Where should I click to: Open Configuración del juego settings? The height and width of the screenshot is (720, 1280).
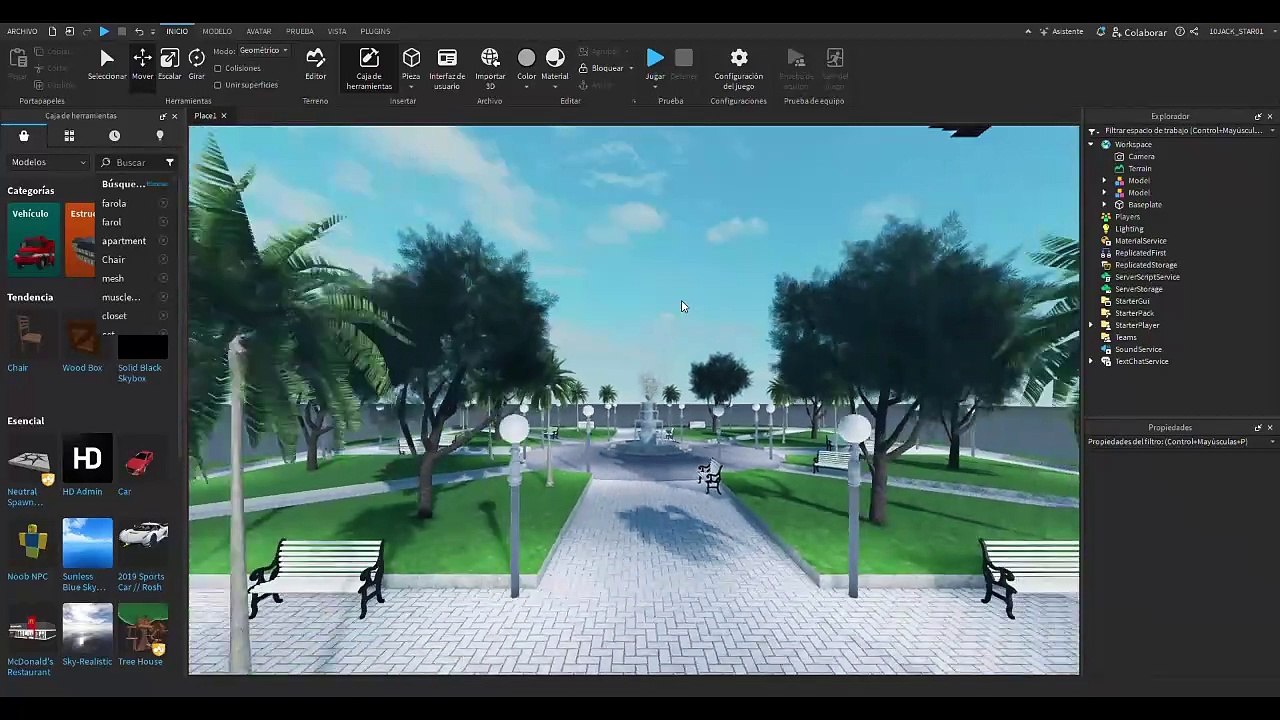[x=738, y=68]
